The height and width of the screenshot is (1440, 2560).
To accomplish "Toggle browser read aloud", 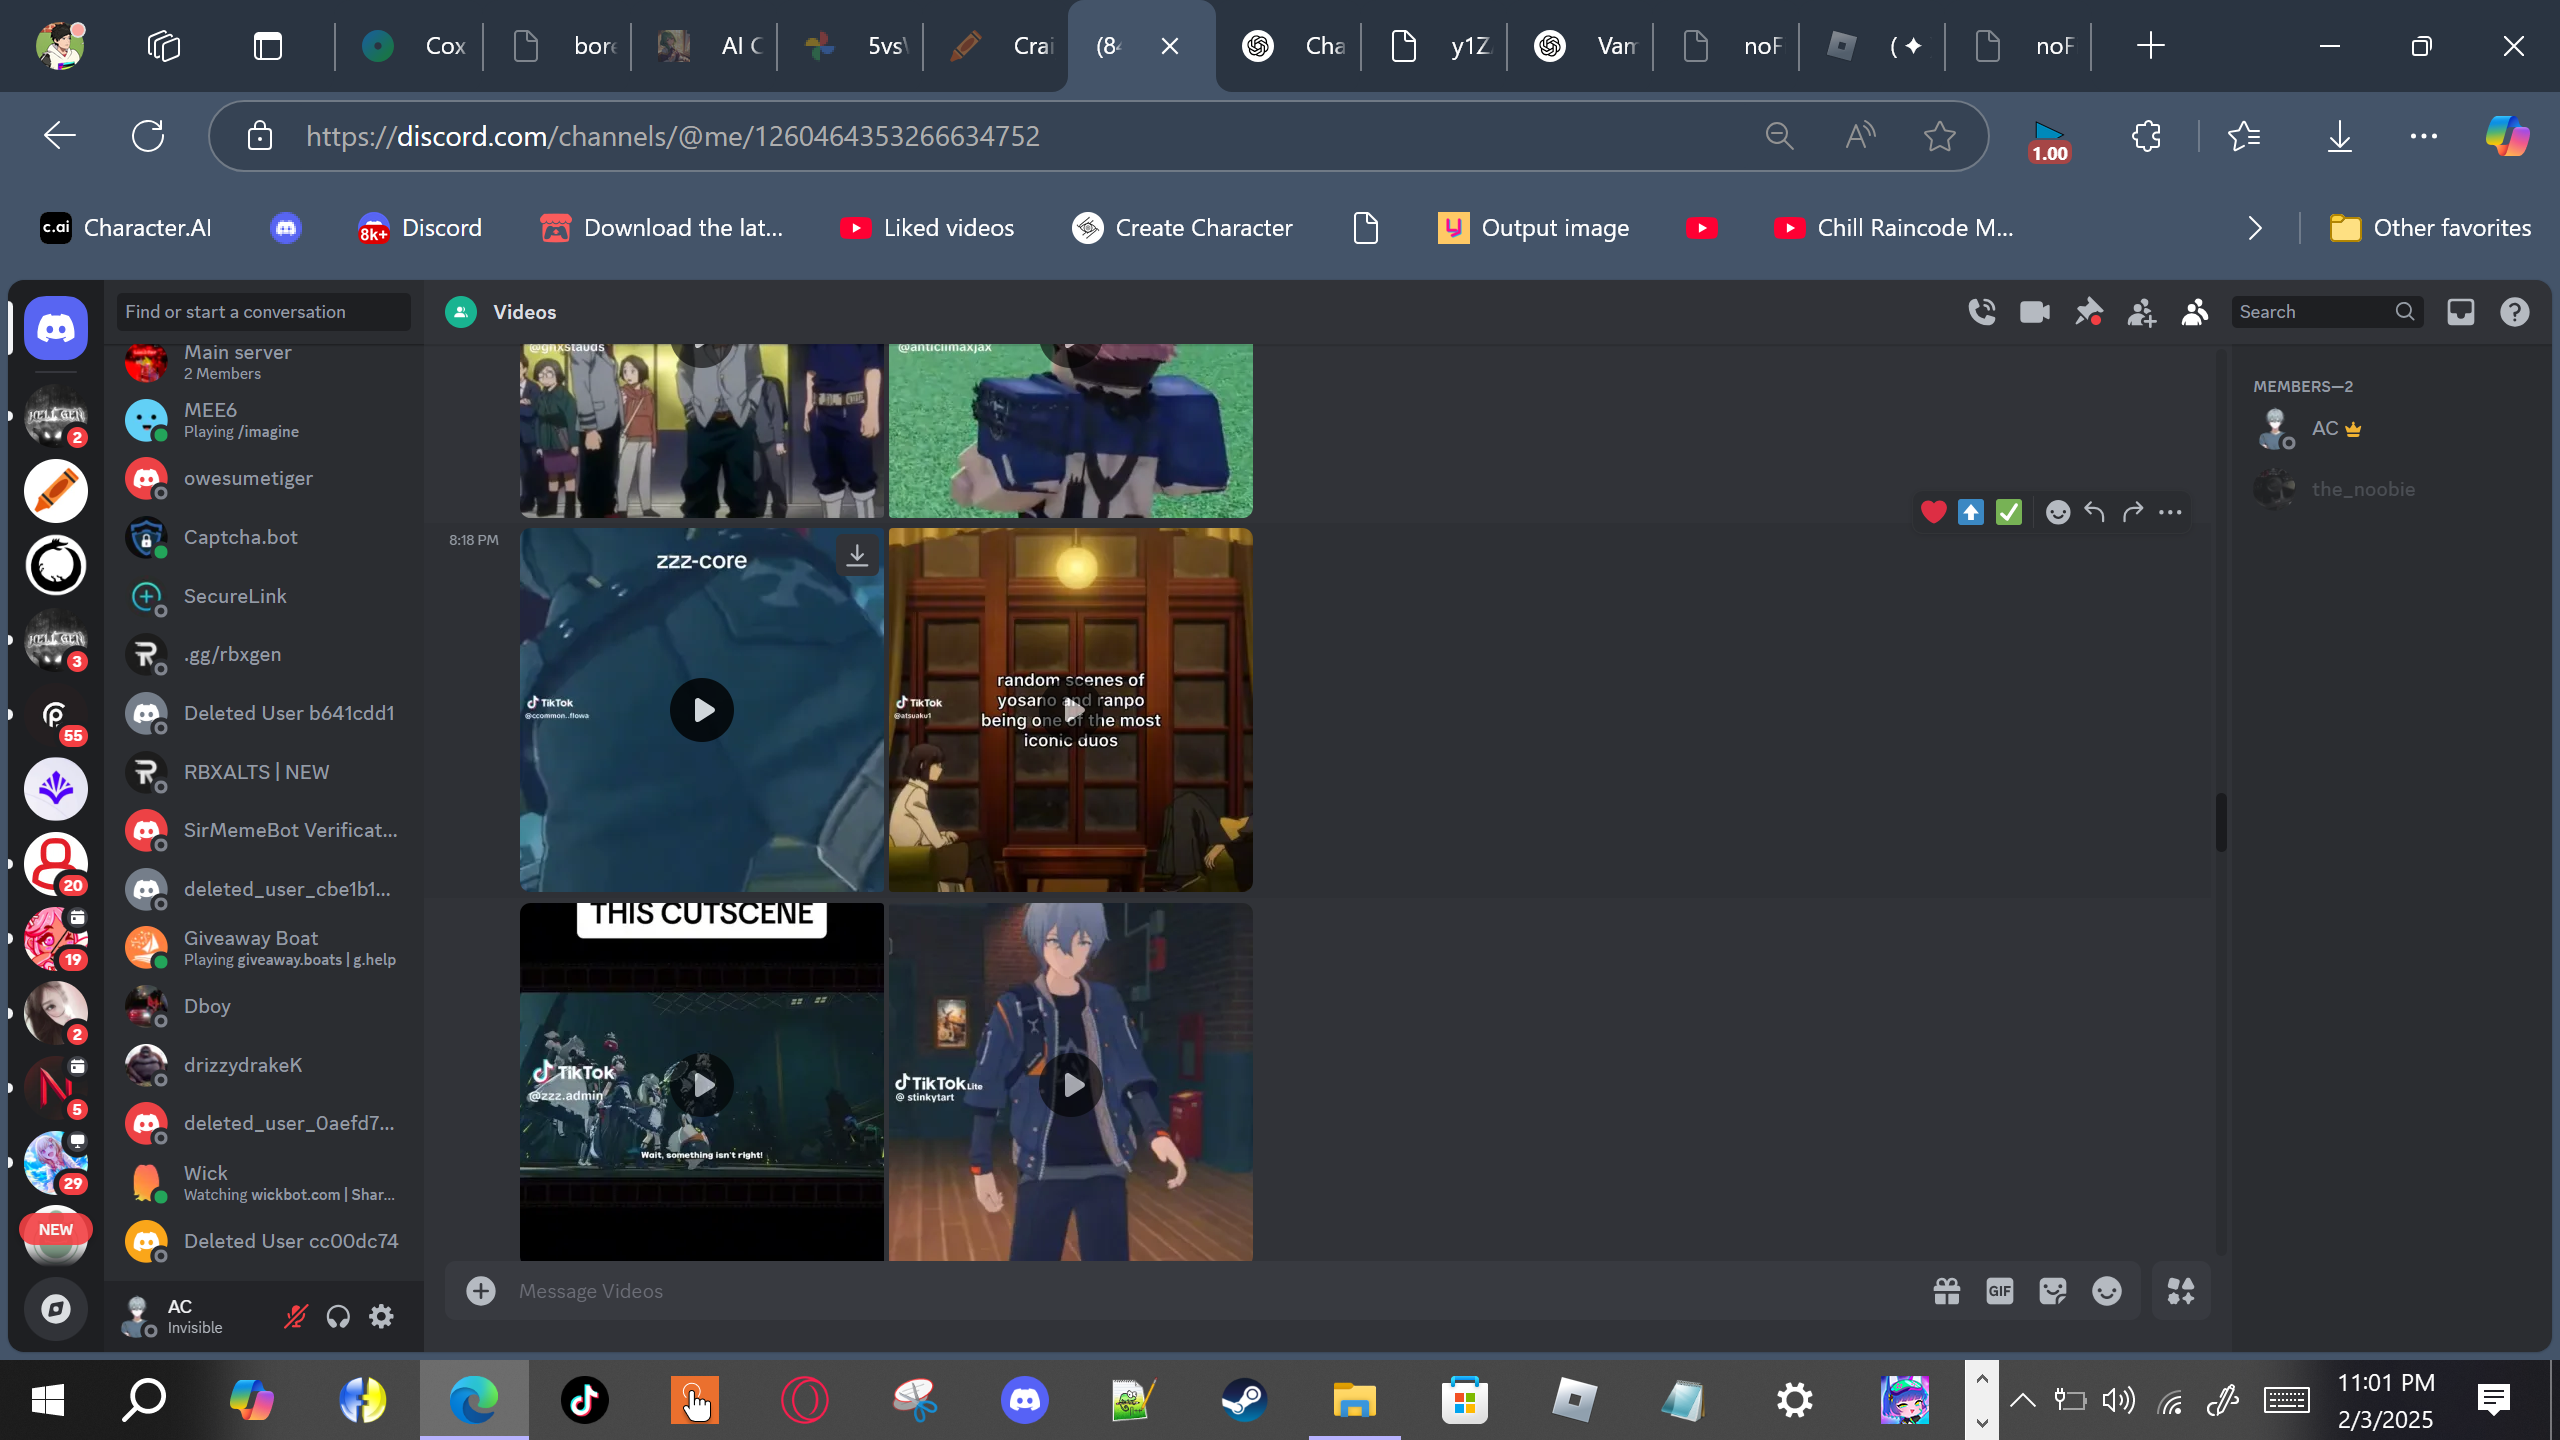I will click(x=1860, y=136).
